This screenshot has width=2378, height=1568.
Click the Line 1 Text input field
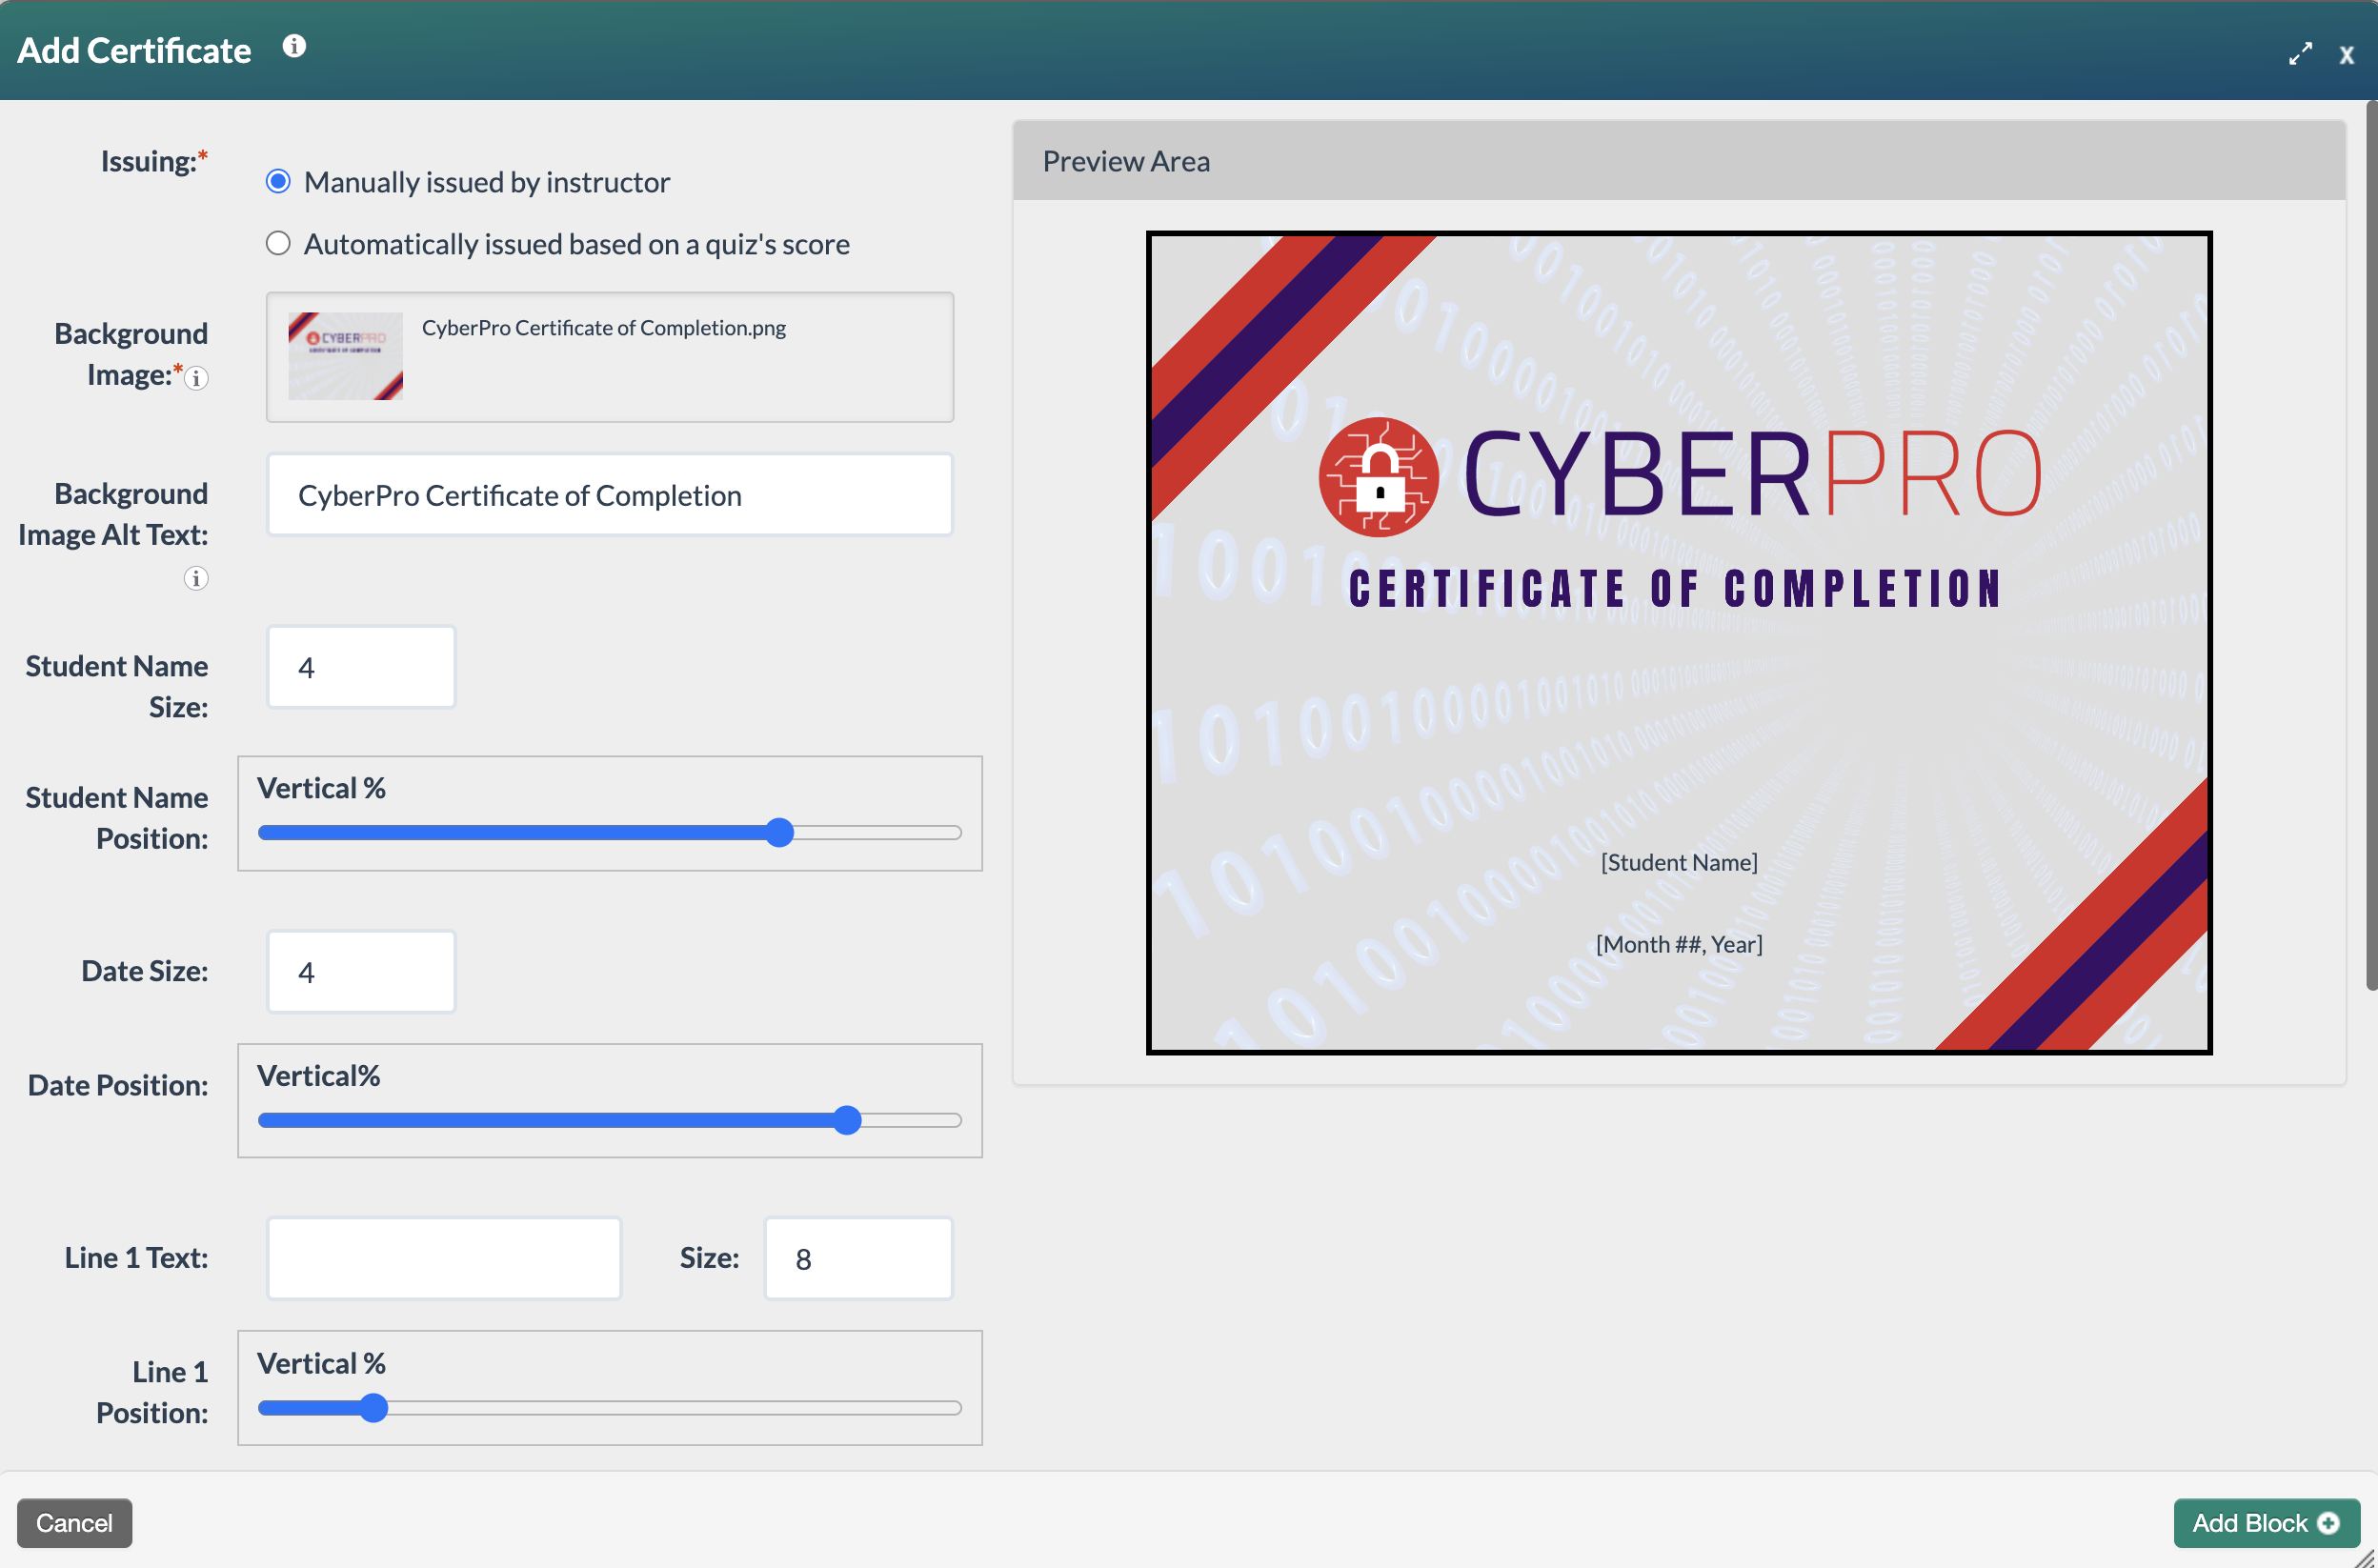click(x=444, y=1258)
